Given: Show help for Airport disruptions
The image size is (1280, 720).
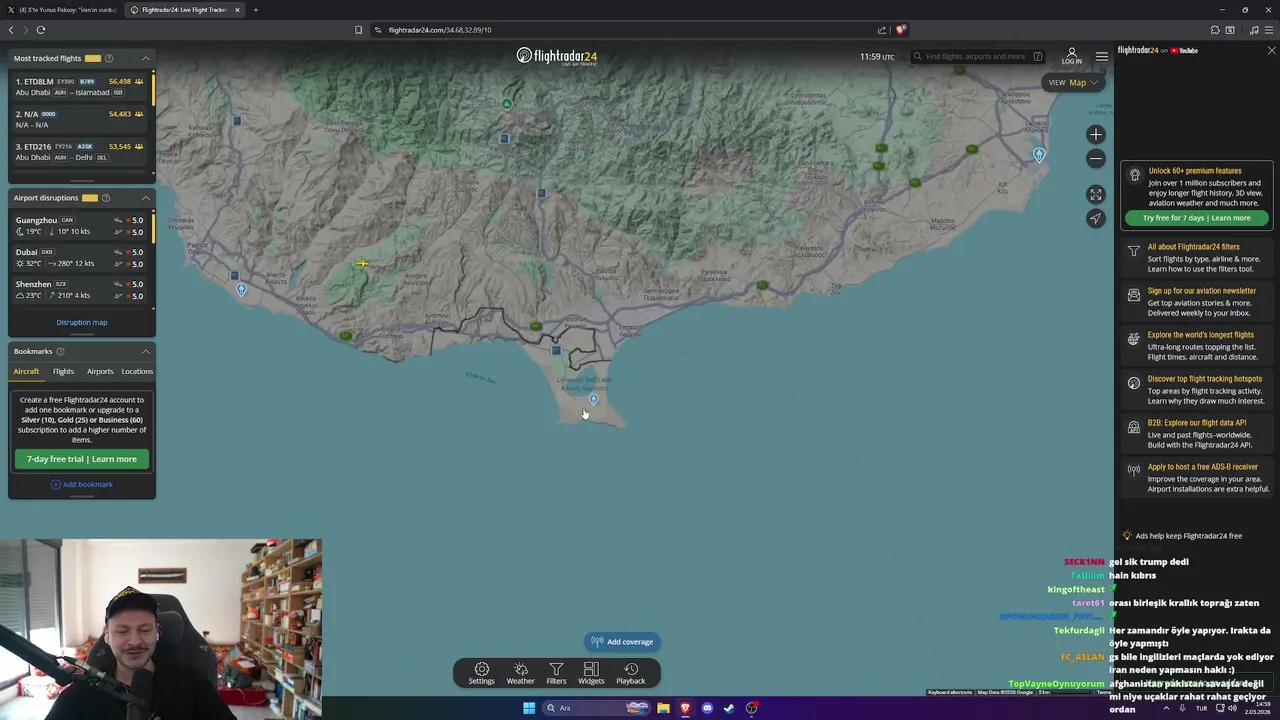Looking at the screenshot, I should pos(106,197).
